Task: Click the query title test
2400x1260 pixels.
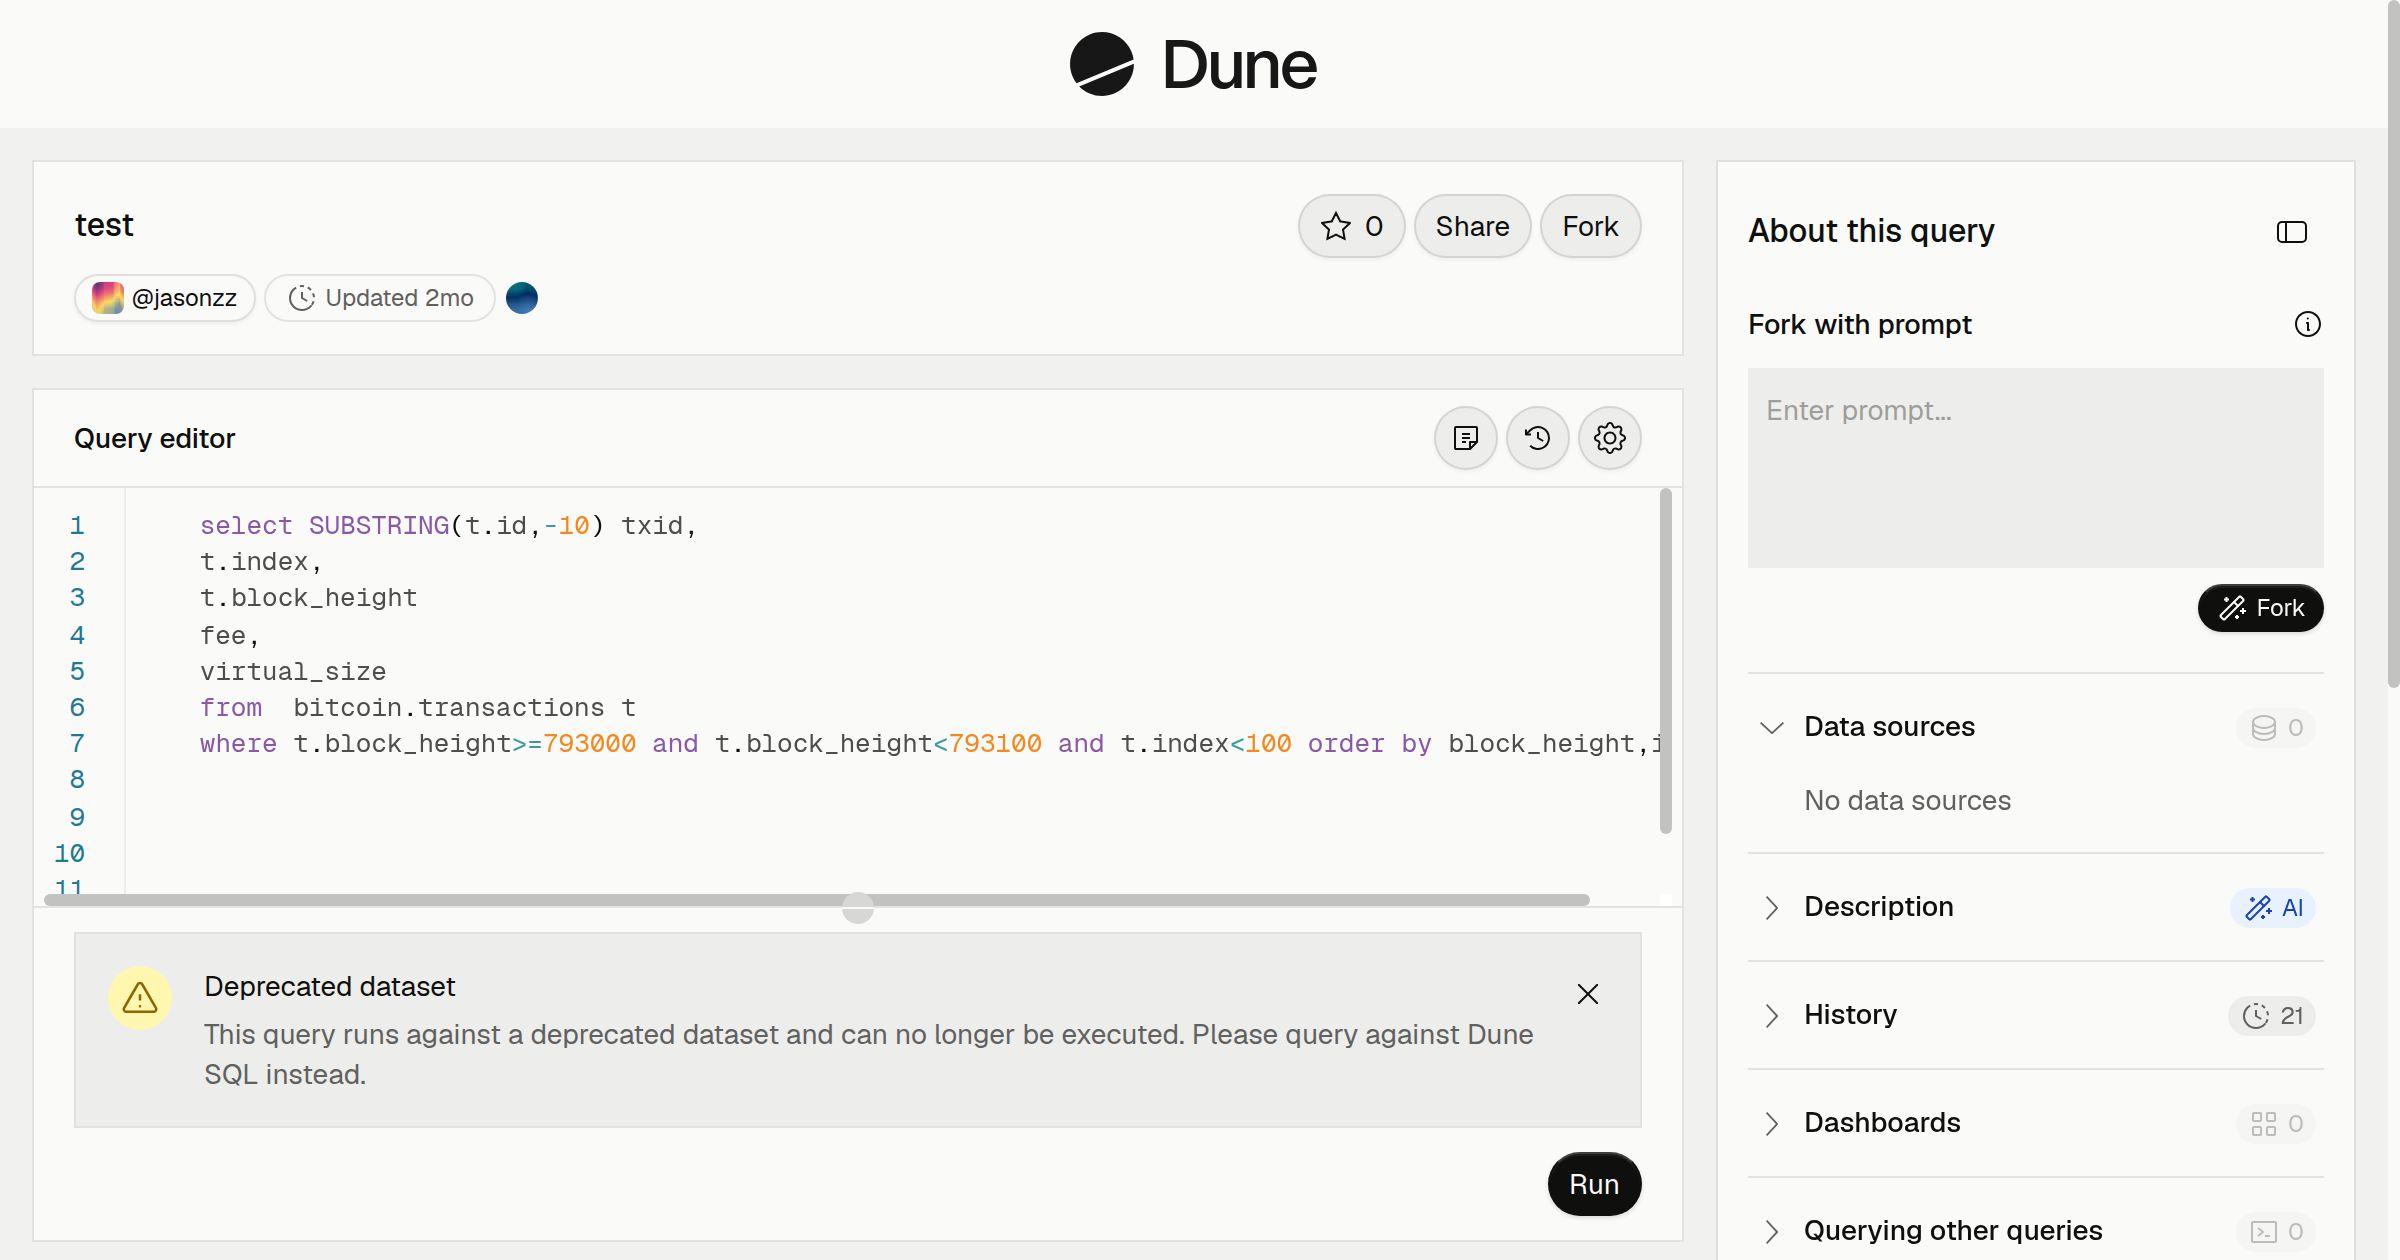Action: click(x=104, y=226)
